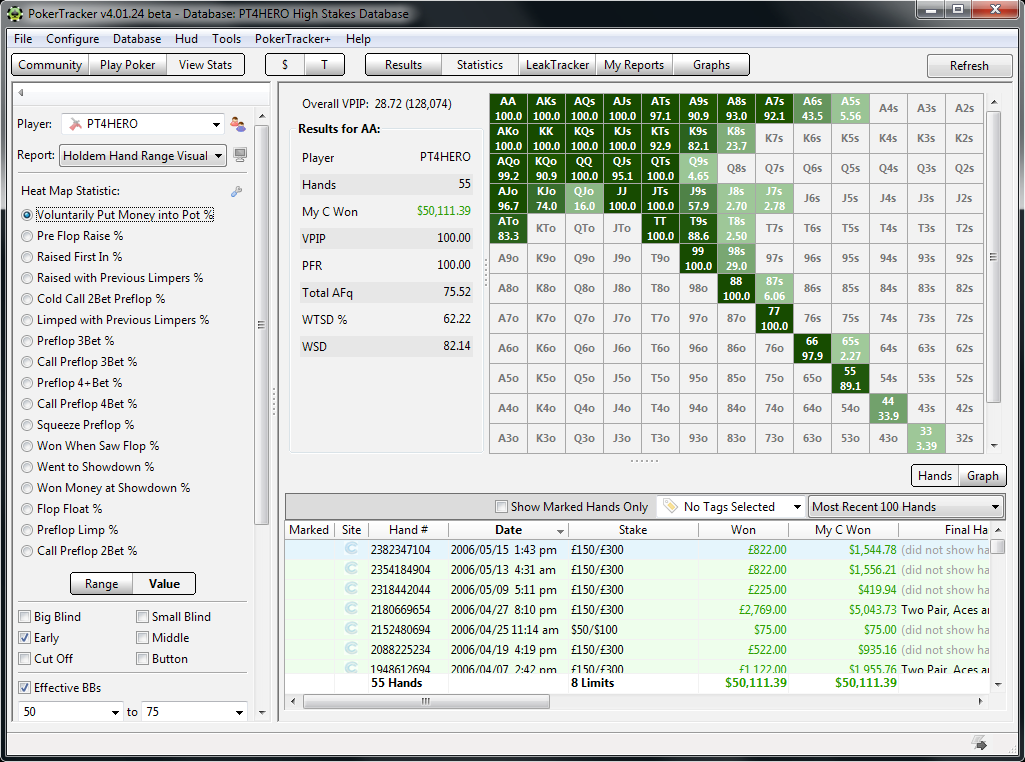Click the Graph button beside Hands
1025x762 pixels.
tap(981, 476)
